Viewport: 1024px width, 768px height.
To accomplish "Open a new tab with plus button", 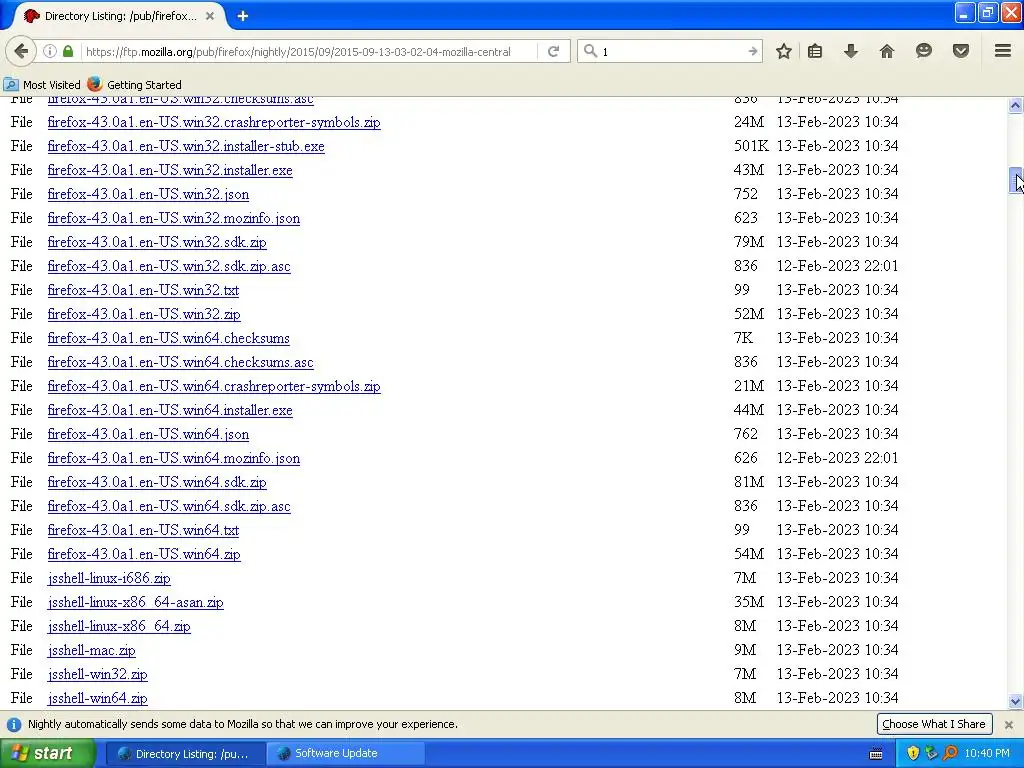I will (243, 16).
